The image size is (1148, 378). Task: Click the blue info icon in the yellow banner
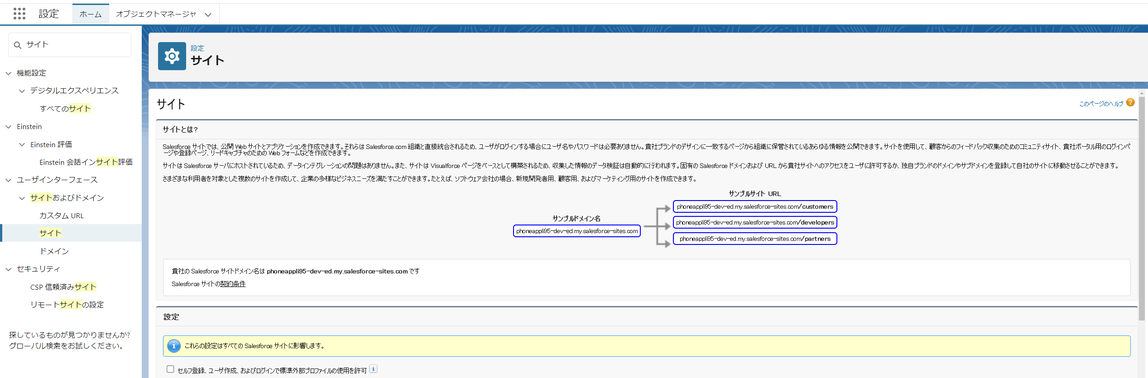point(174,345)
